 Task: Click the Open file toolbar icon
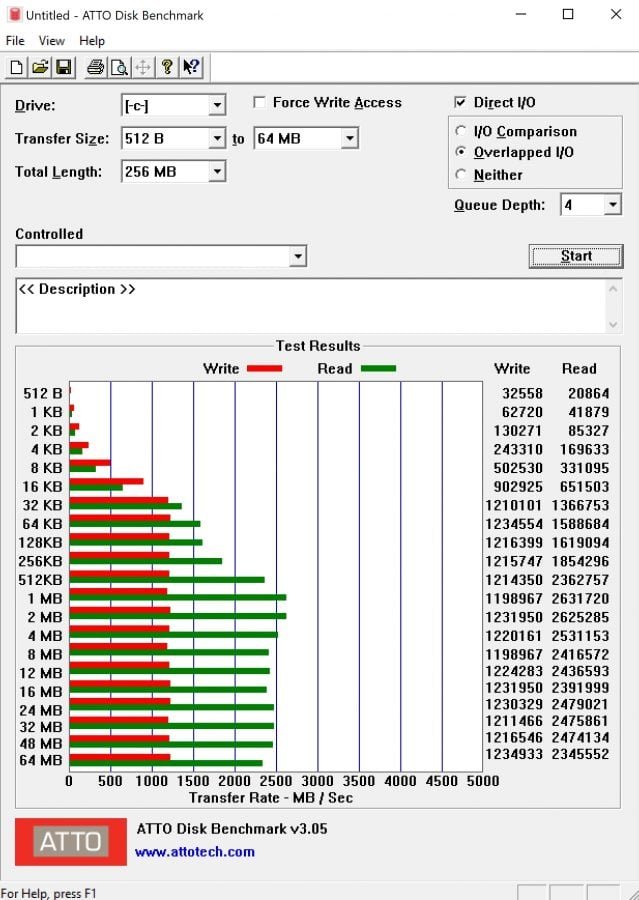pyautogui.click(x=40, y=67)
